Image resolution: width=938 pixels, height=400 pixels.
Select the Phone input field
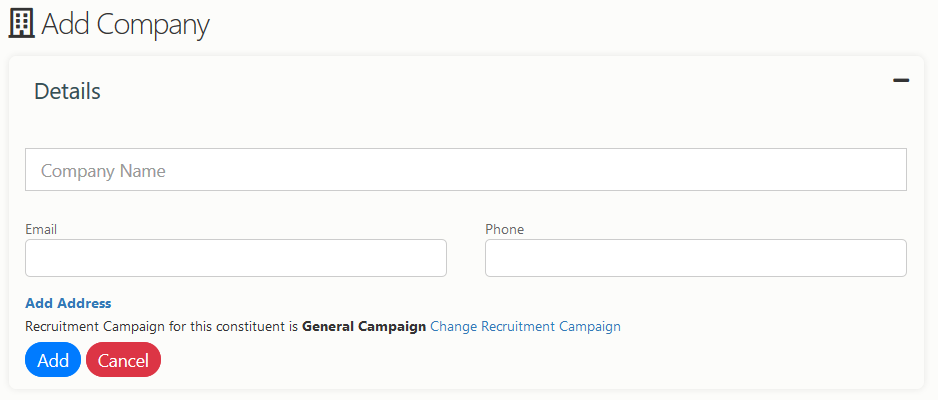696,258
